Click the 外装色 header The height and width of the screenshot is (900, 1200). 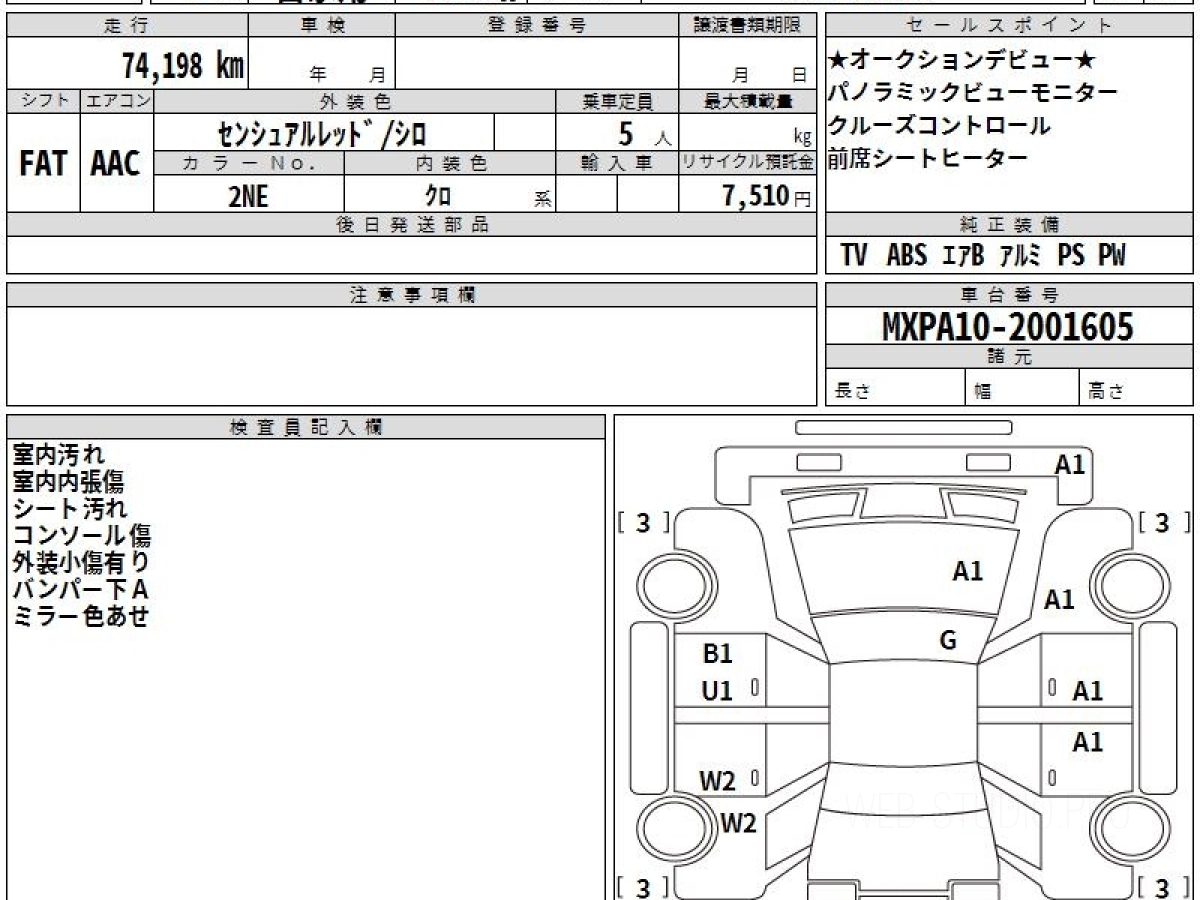(x=355, y=101)
